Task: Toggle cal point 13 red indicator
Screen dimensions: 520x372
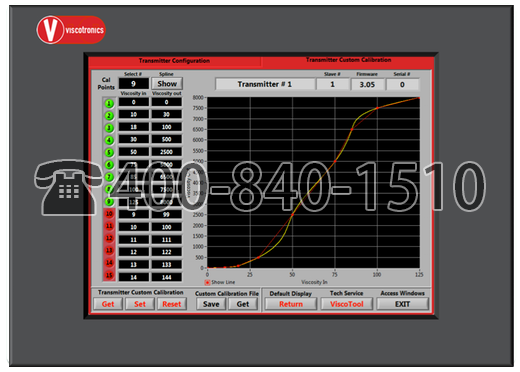Action: tap(109, 250)
